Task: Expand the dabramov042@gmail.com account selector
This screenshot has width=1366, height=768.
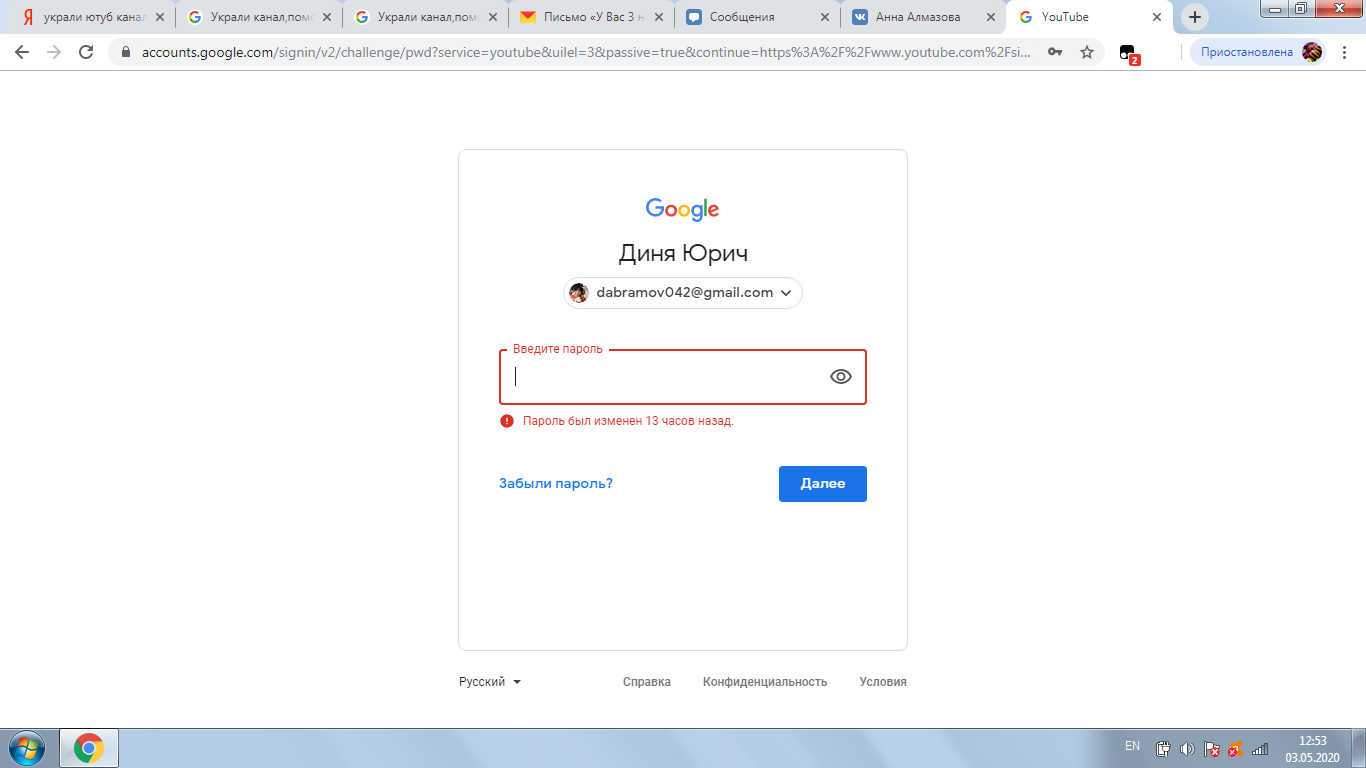Action: tap(683, 293)
